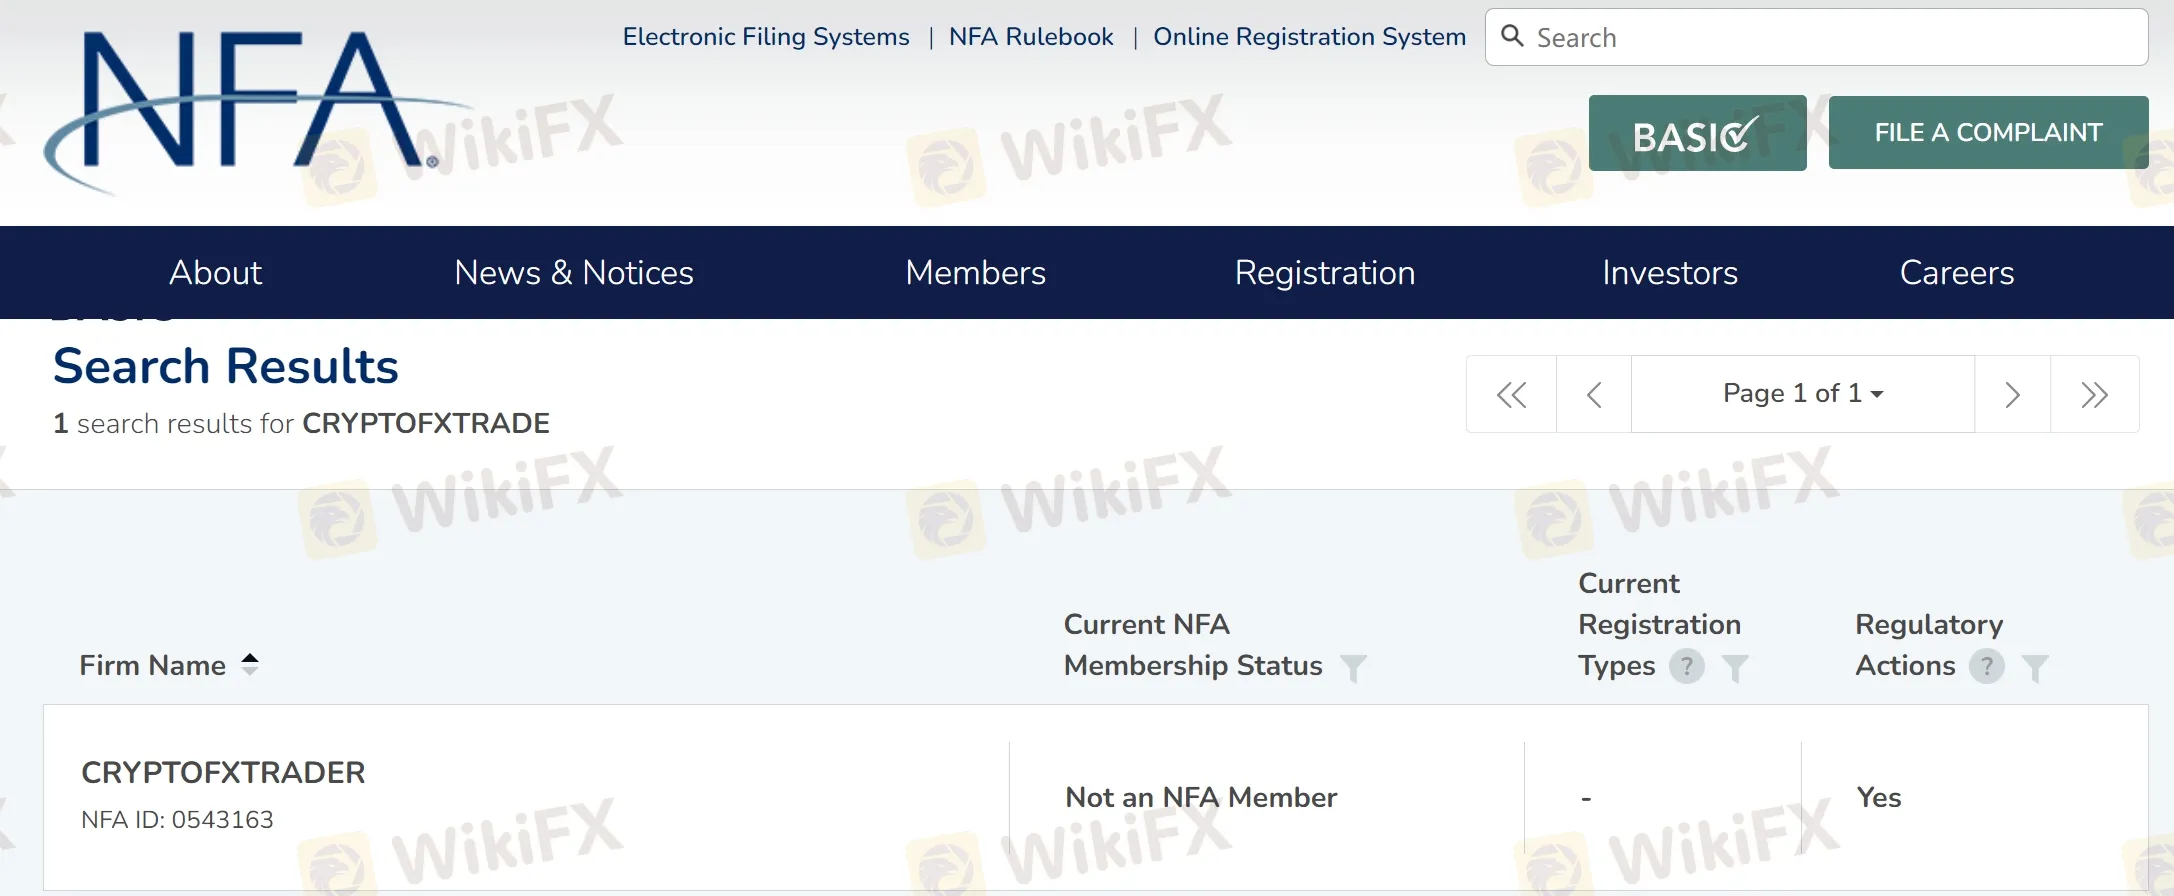Screen dimensions: 2174x896
Task: Open the News & Notices menu
Action: pyautogui.click(x=573, y=273)
